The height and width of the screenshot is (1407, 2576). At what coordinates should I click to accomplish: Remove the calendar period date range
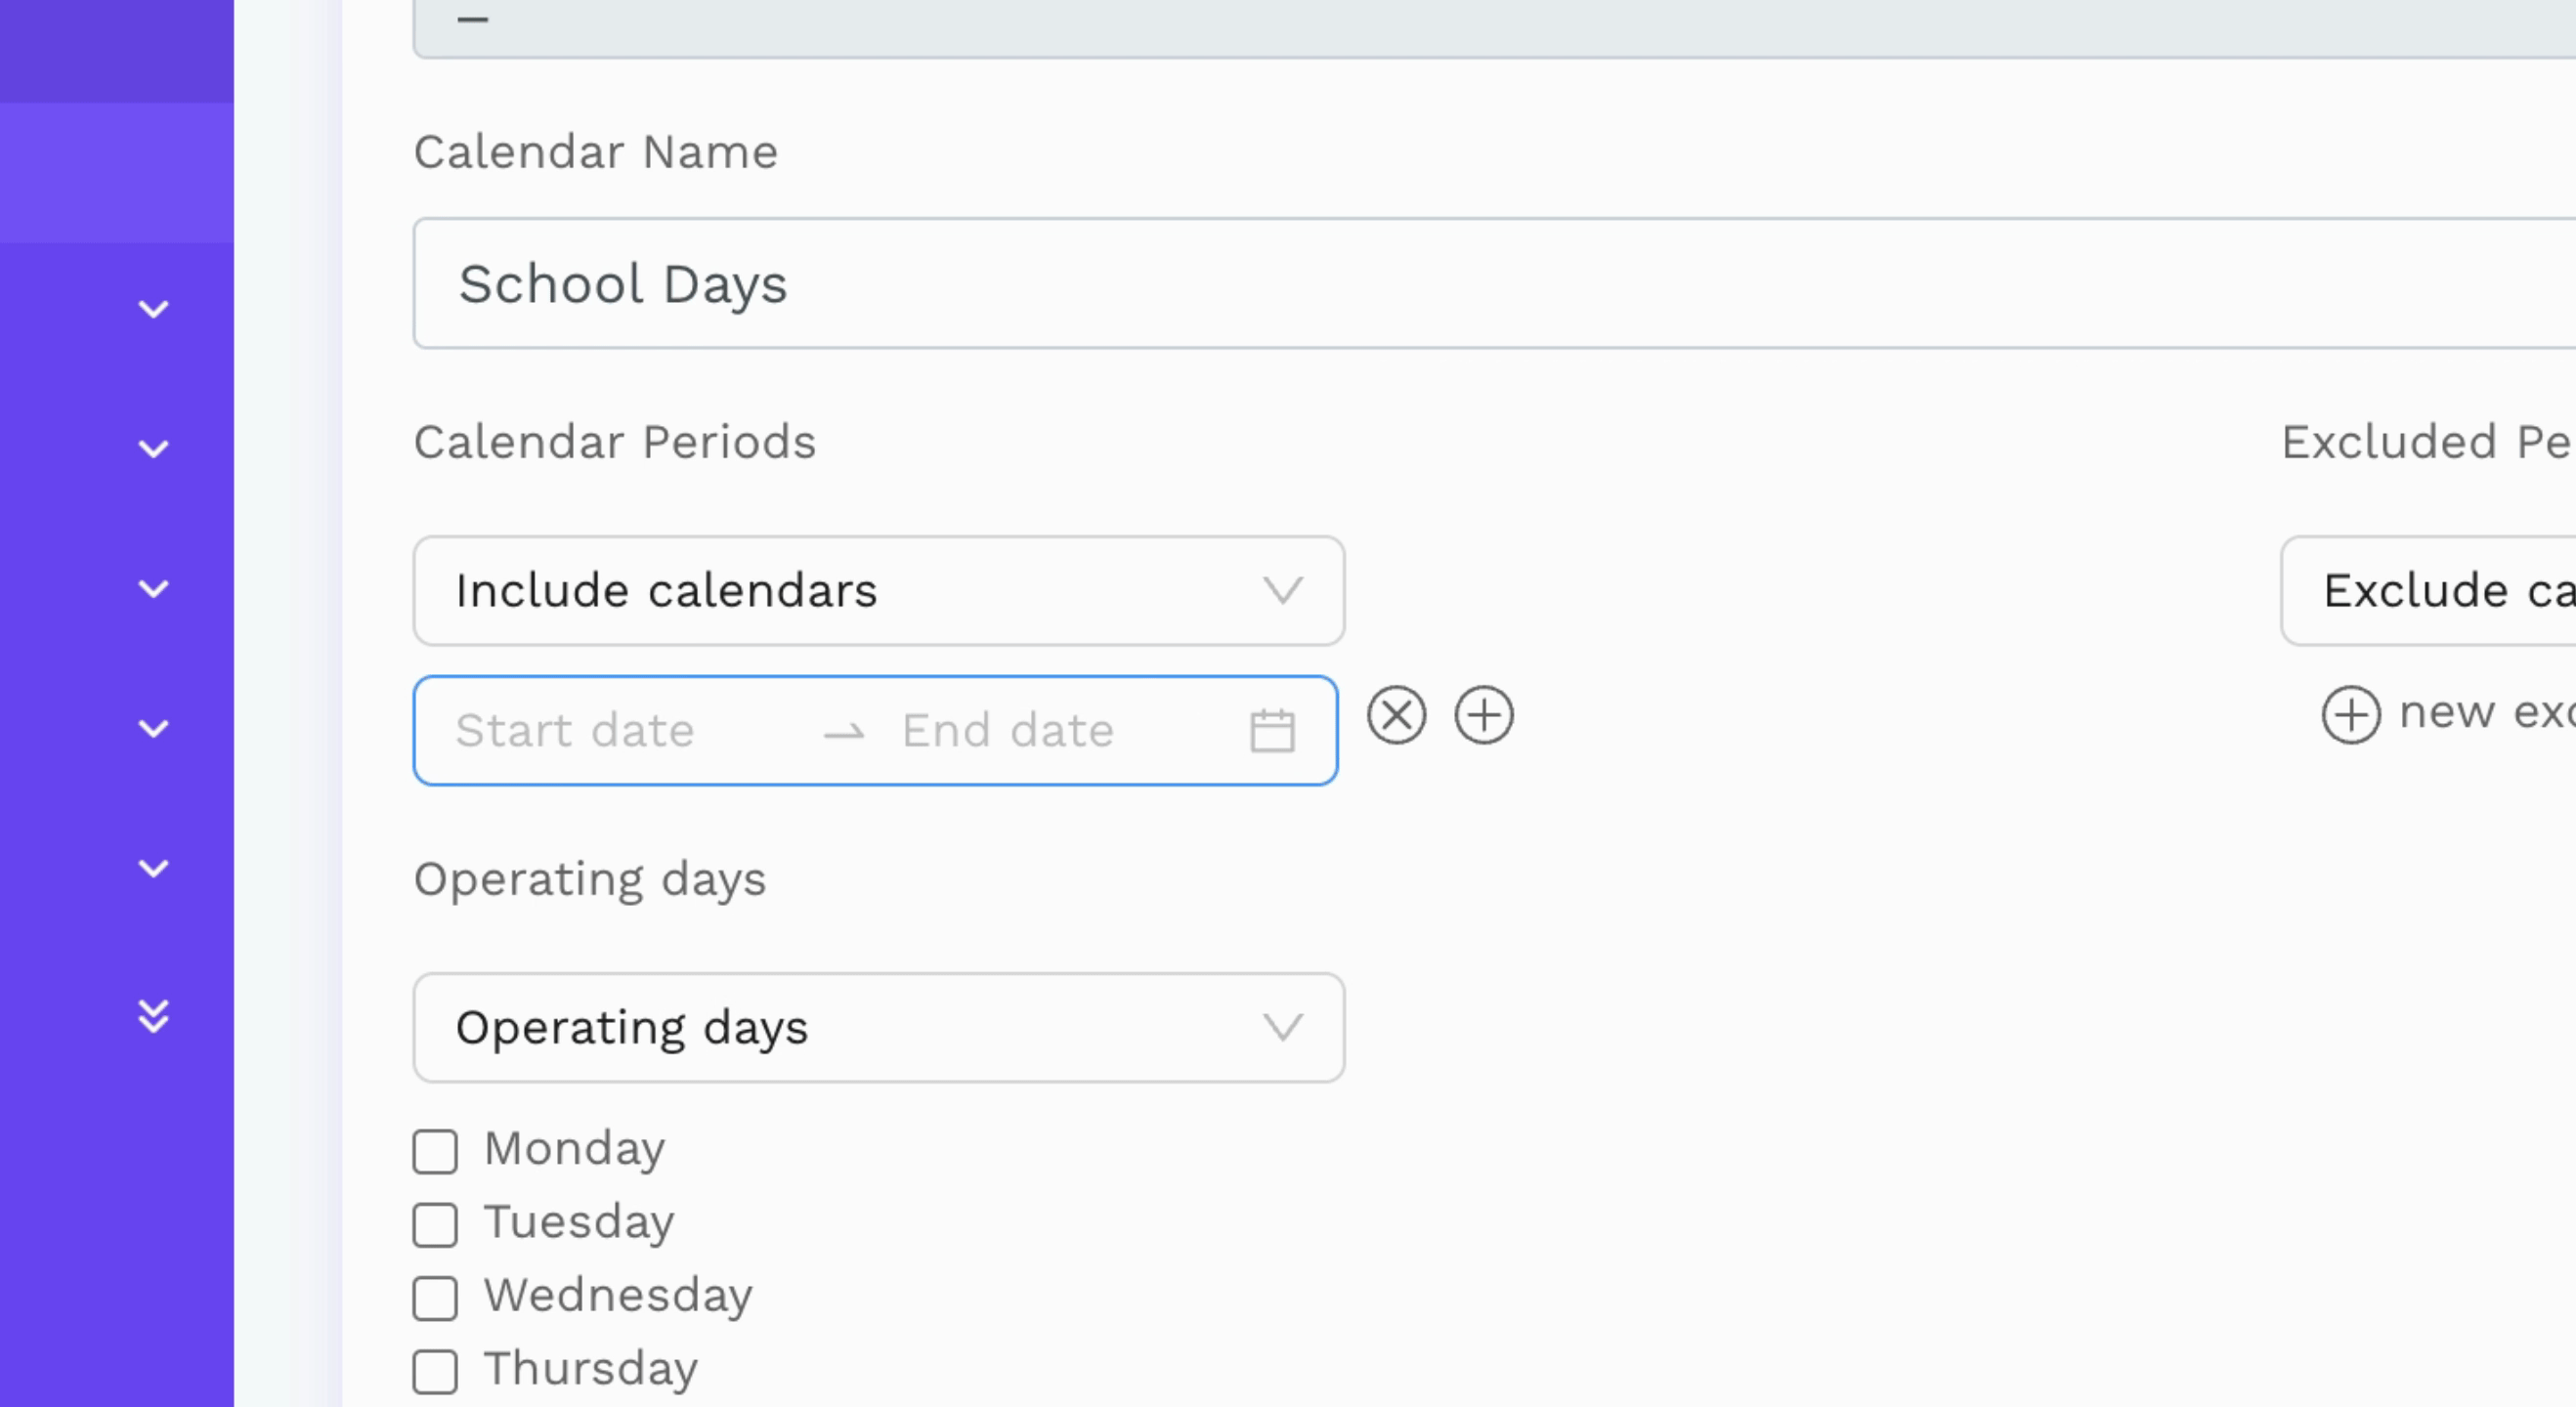point(1396,715)
